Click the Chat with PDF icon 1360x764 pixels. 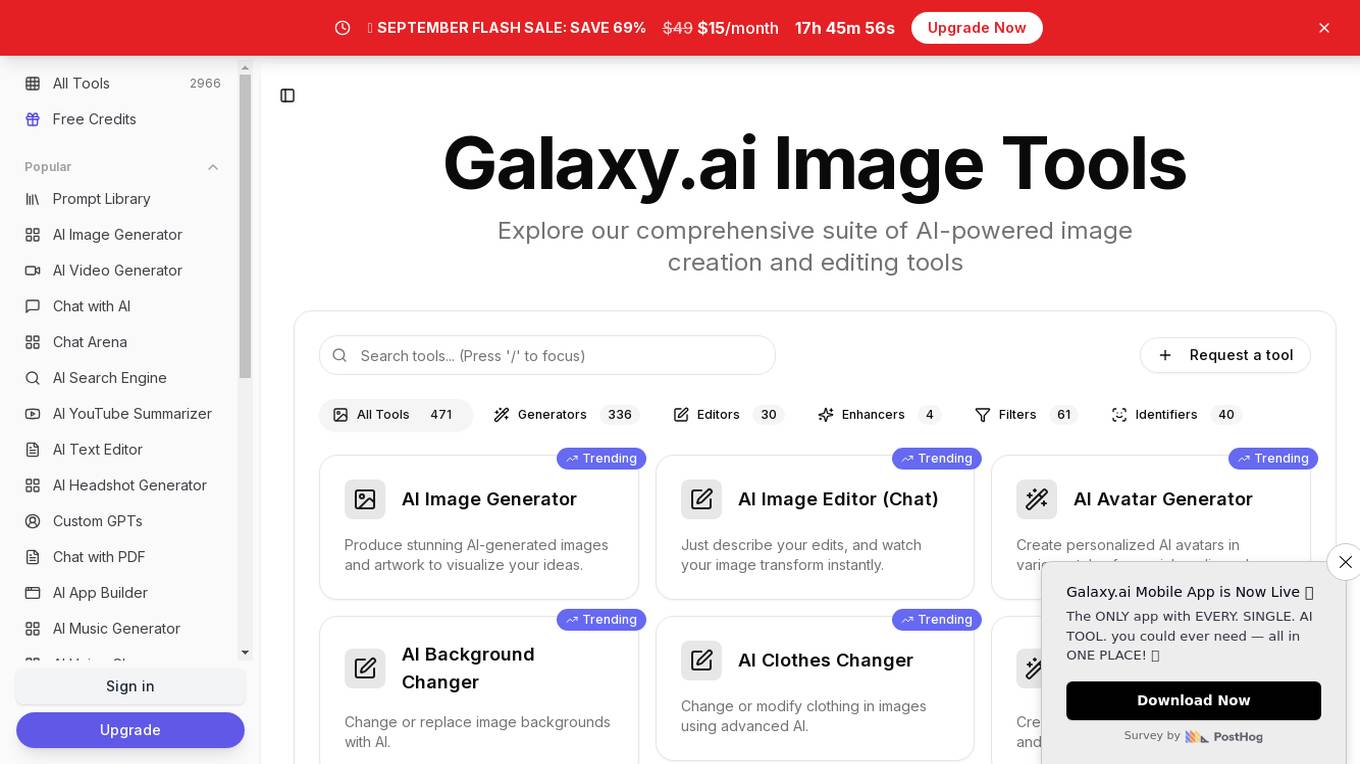click(x=33, y=557)
